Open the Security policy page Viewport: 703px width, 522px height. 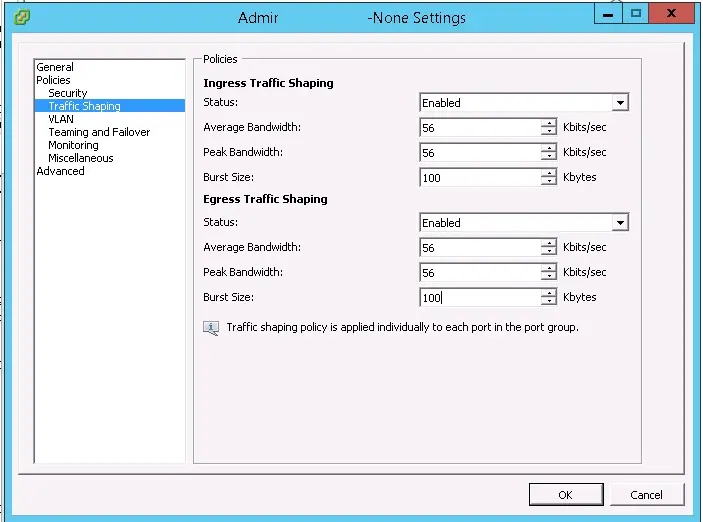tap(68, 93)
